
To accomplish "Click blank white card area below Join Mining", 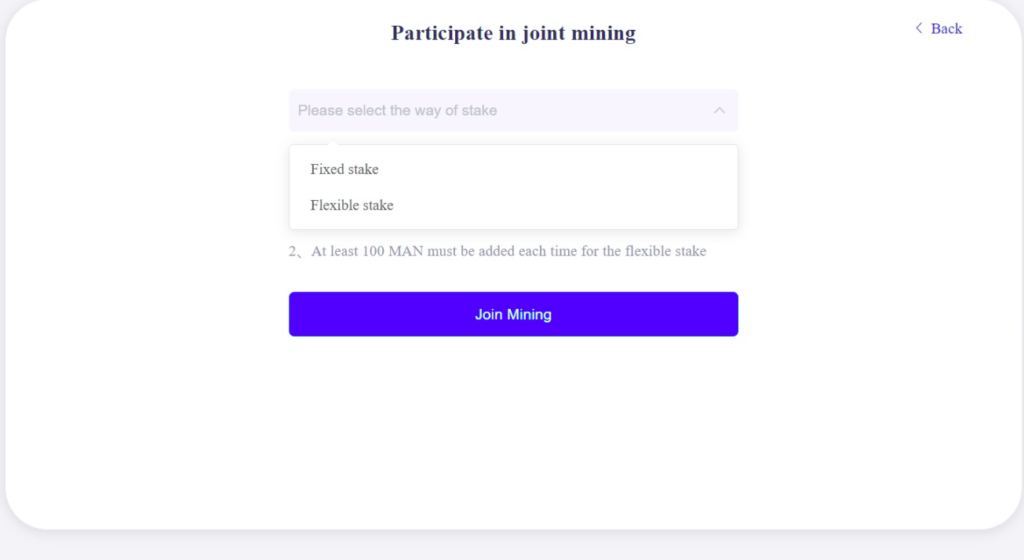I will [513, 431].
